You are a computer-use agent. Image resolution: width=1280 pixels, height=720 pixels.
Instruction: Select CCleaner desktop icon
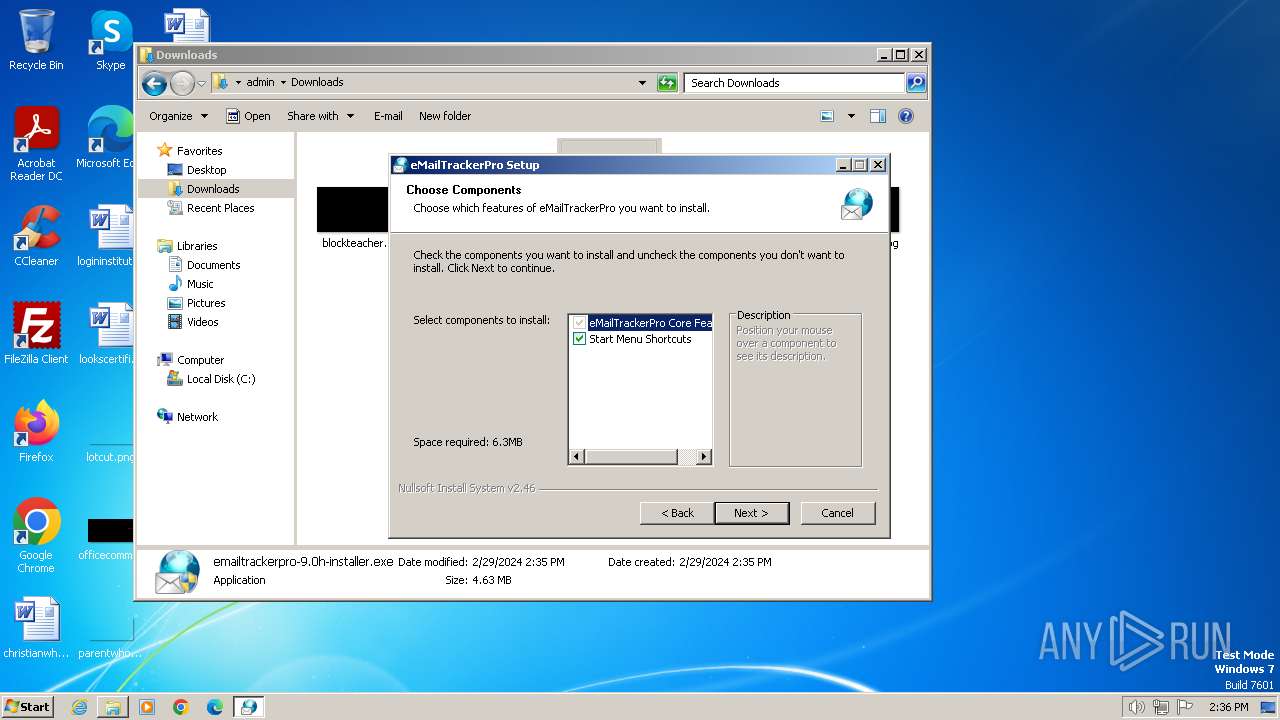click(x=36, y=236)
